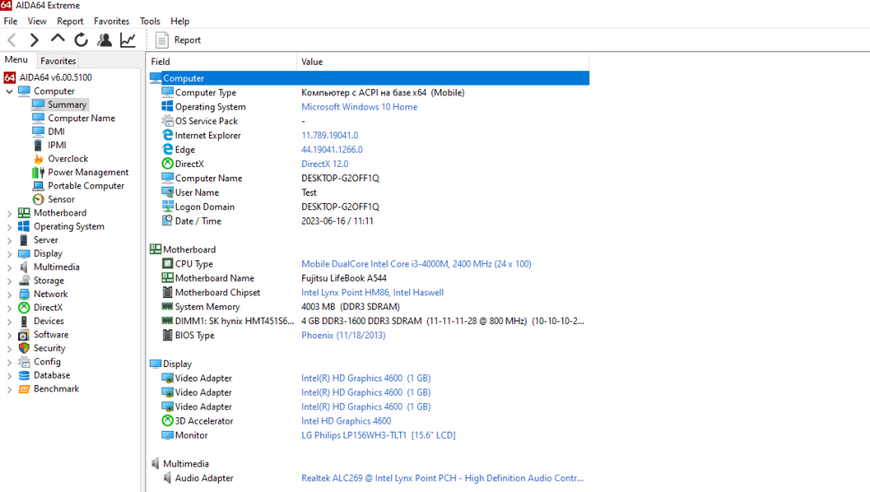
Task: Open the Internet Explorer version 11.789.19041.0 link
Action: (330, 135)
